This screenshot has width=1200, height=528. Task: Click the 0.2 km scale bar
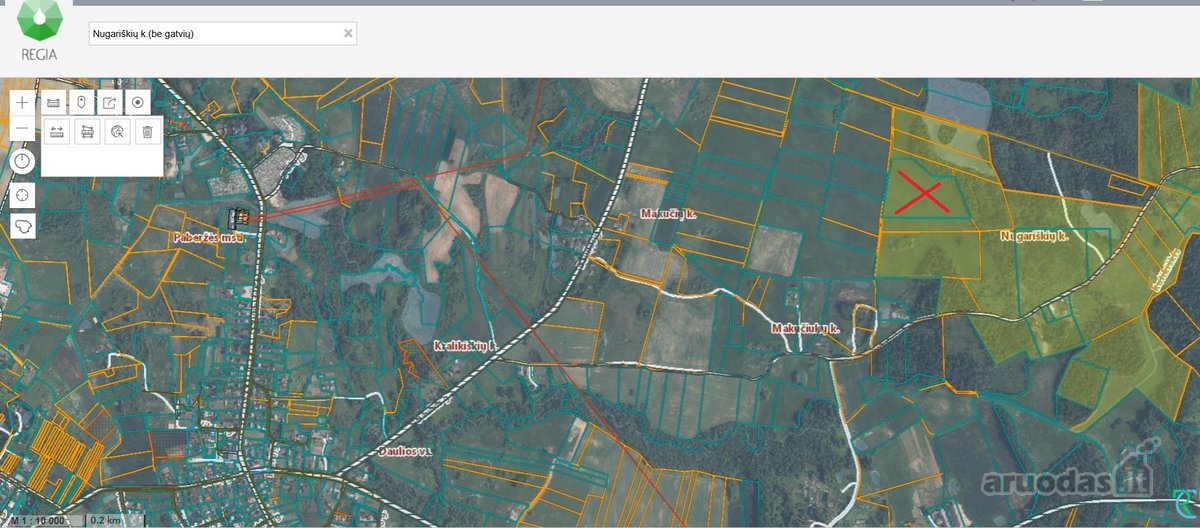coord(114,520)
